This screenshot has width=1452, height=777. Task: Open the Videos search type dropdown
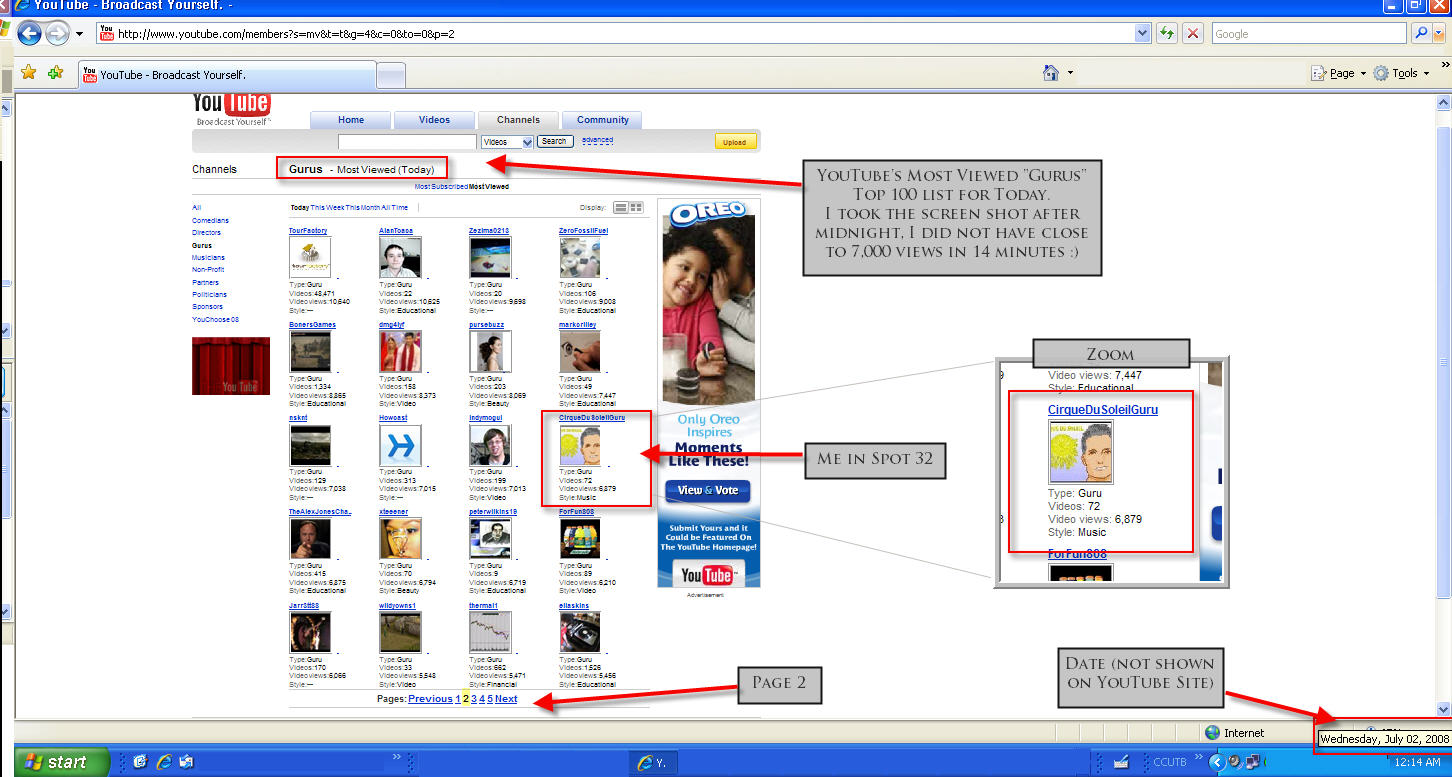pos(507,142)
